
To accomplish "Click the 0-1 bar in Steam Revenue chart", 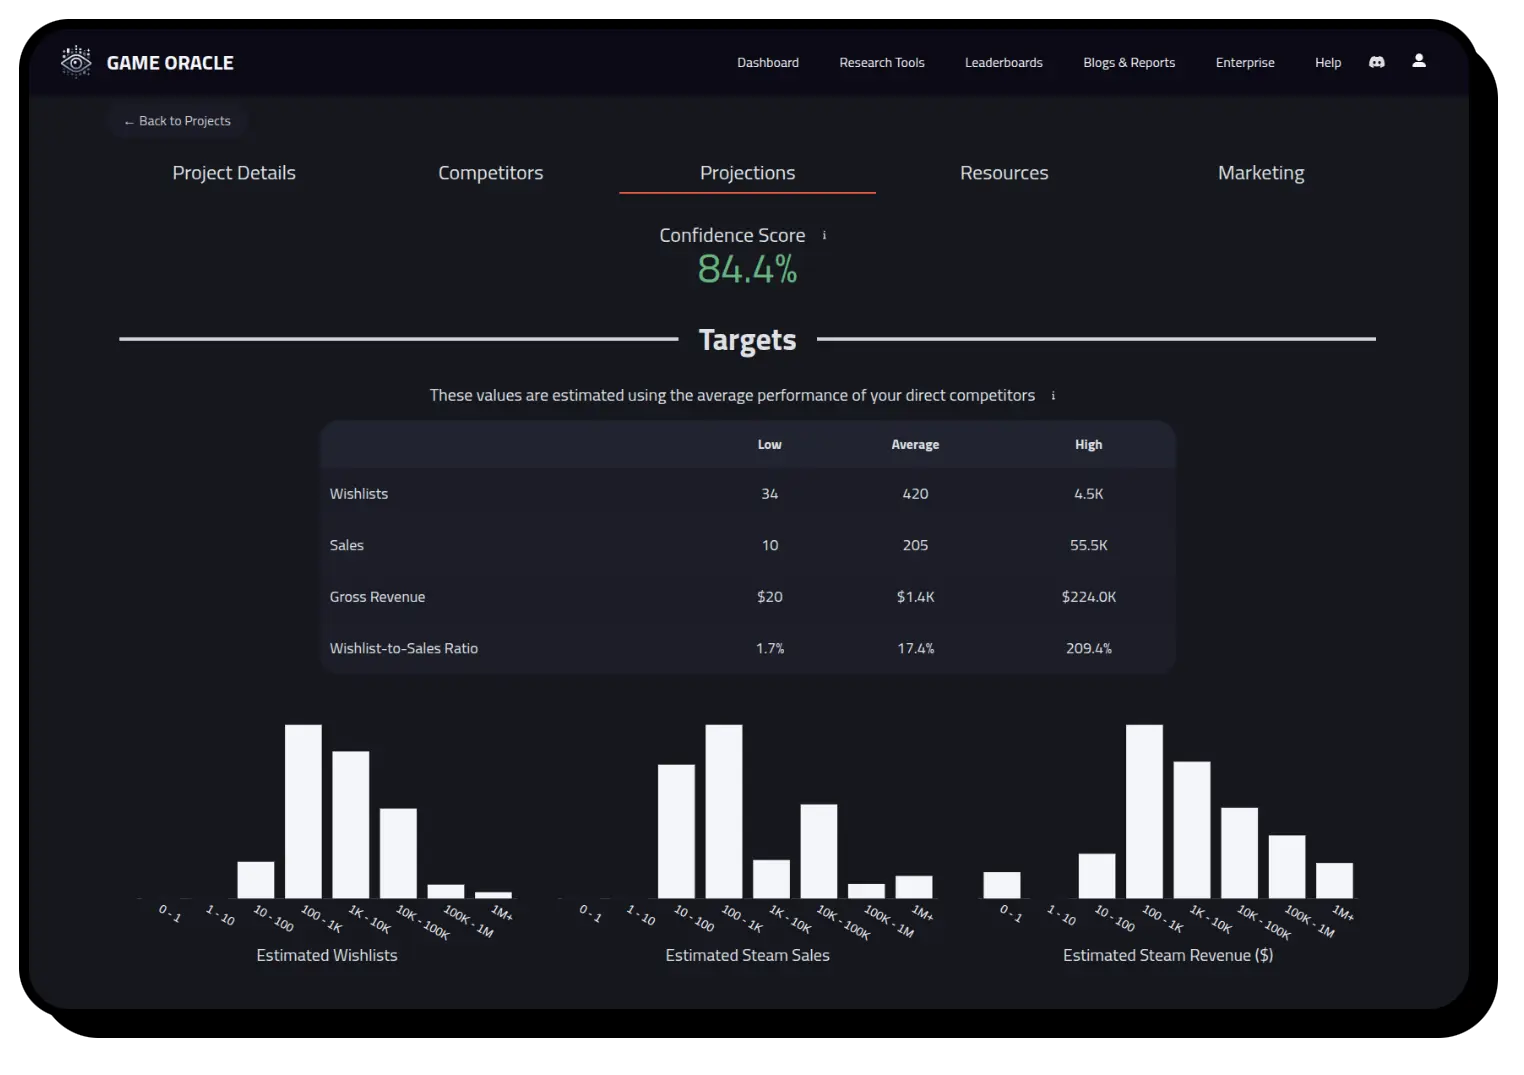I will pyautogui.click(x=1001, y=885).
